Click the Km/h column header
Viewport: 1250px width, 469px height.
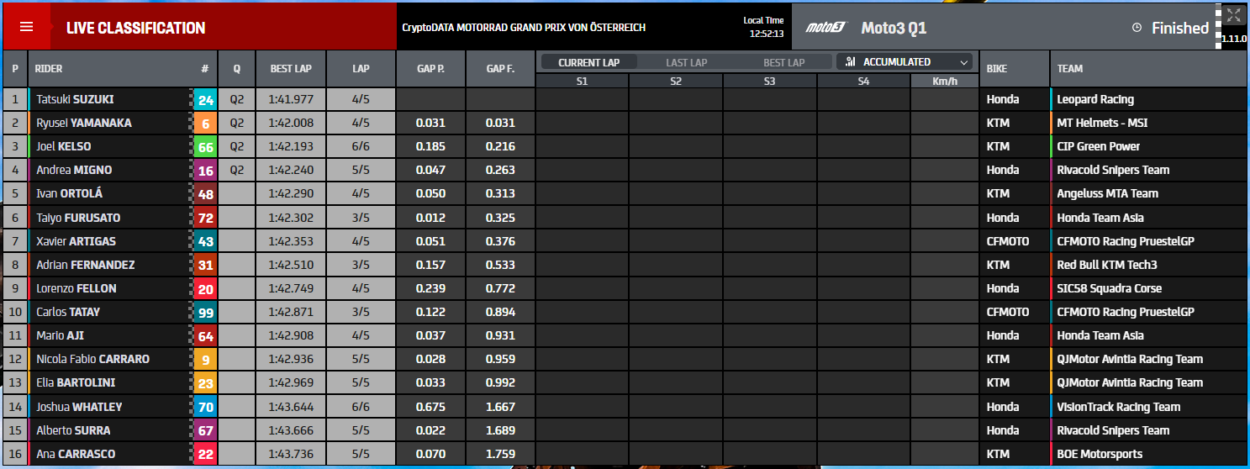coord(943,80)
